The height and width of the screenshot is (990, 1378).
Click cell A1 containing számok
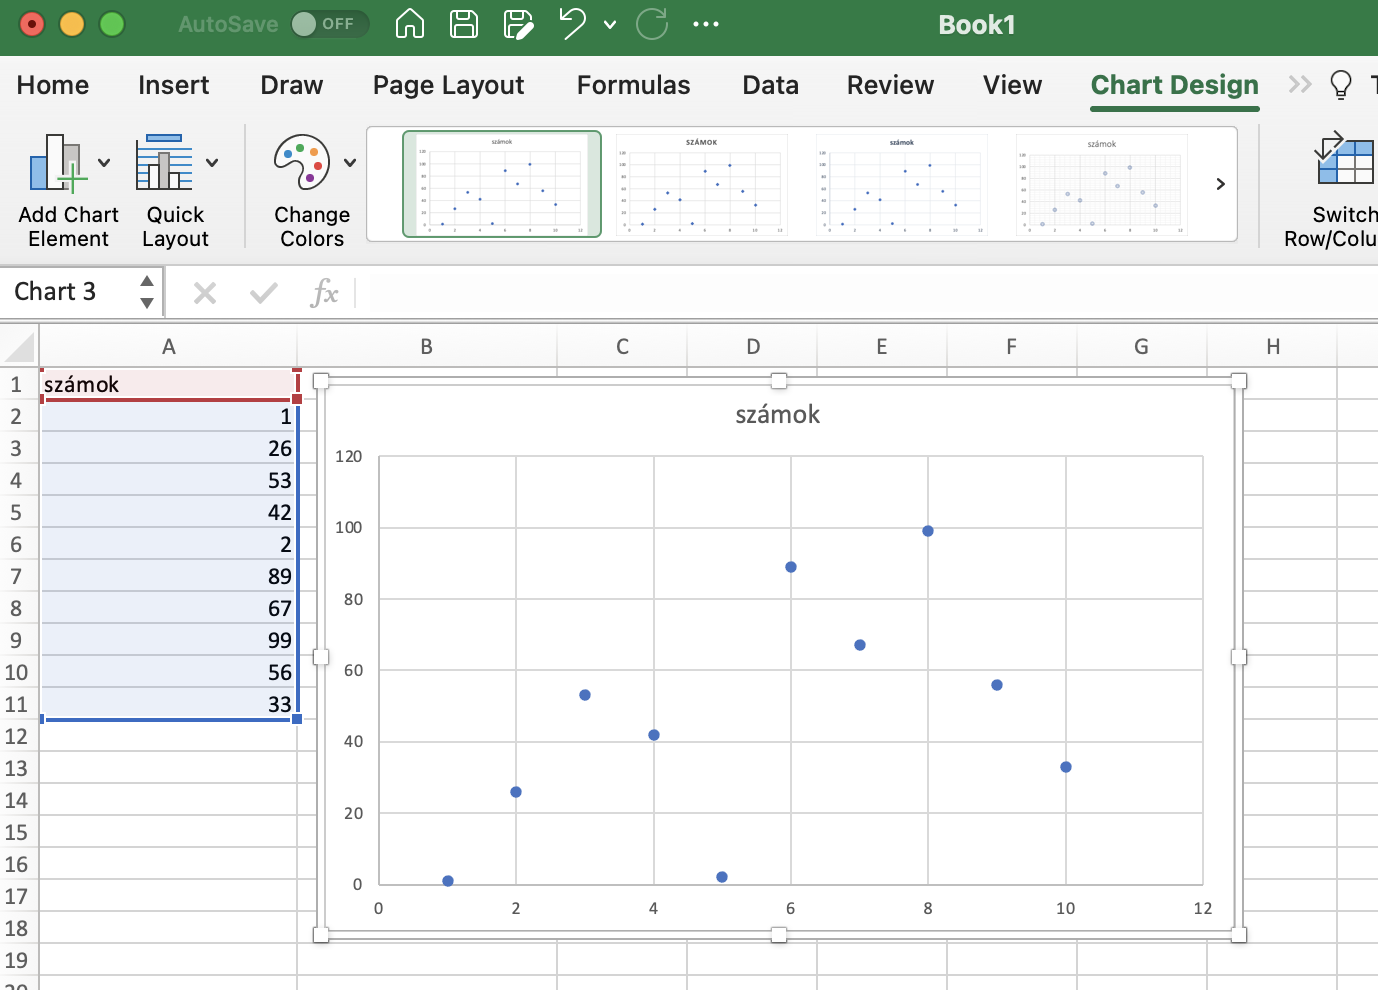(168, 385)
